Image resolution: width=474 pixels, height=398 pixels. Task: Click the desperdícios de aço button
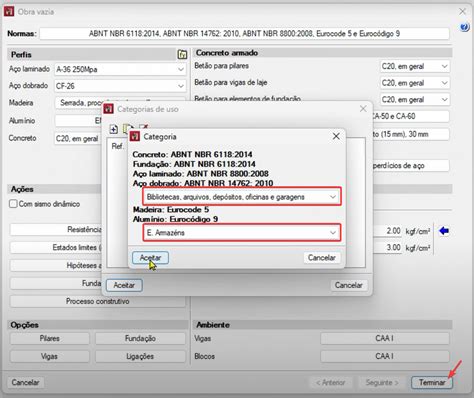coord(411,166)
